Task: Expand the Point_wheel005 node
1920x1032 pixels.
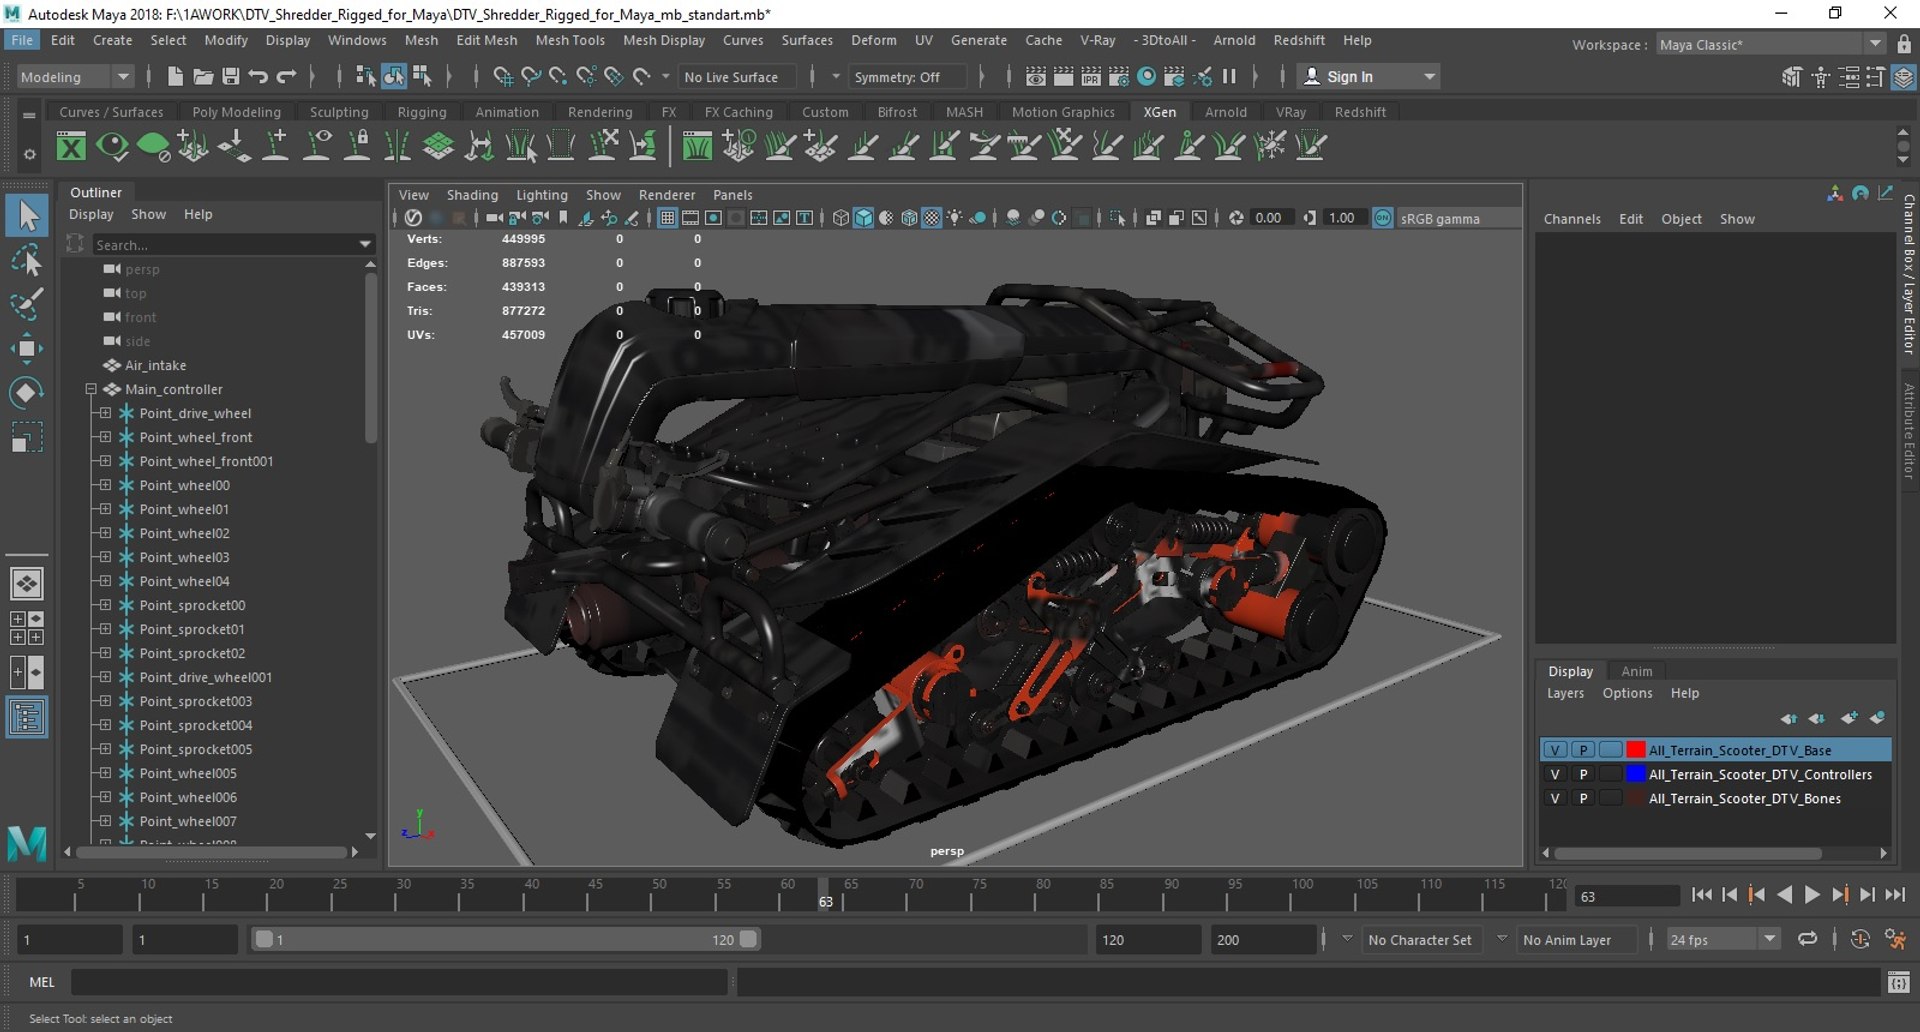Action: [105, 773]
